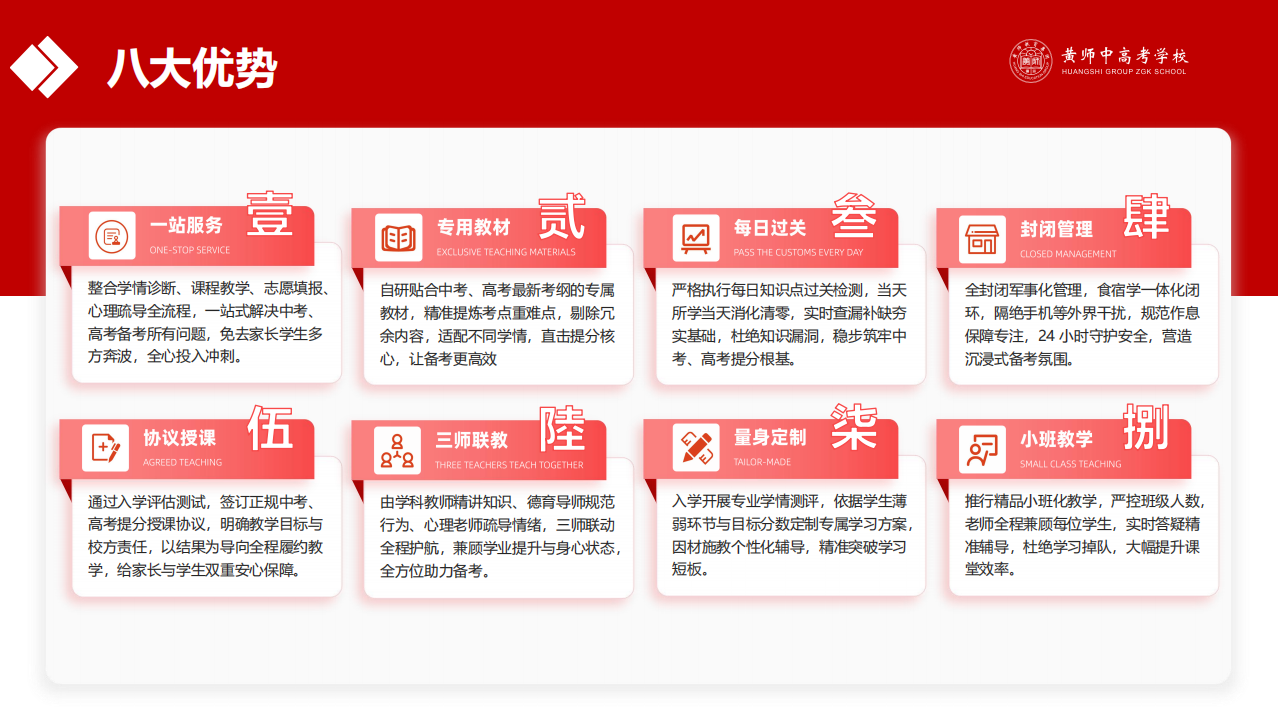This screenshot has width=1278, height=717.
Task: Click the 八大优势 slide title
Action: [x=192, y=69]
